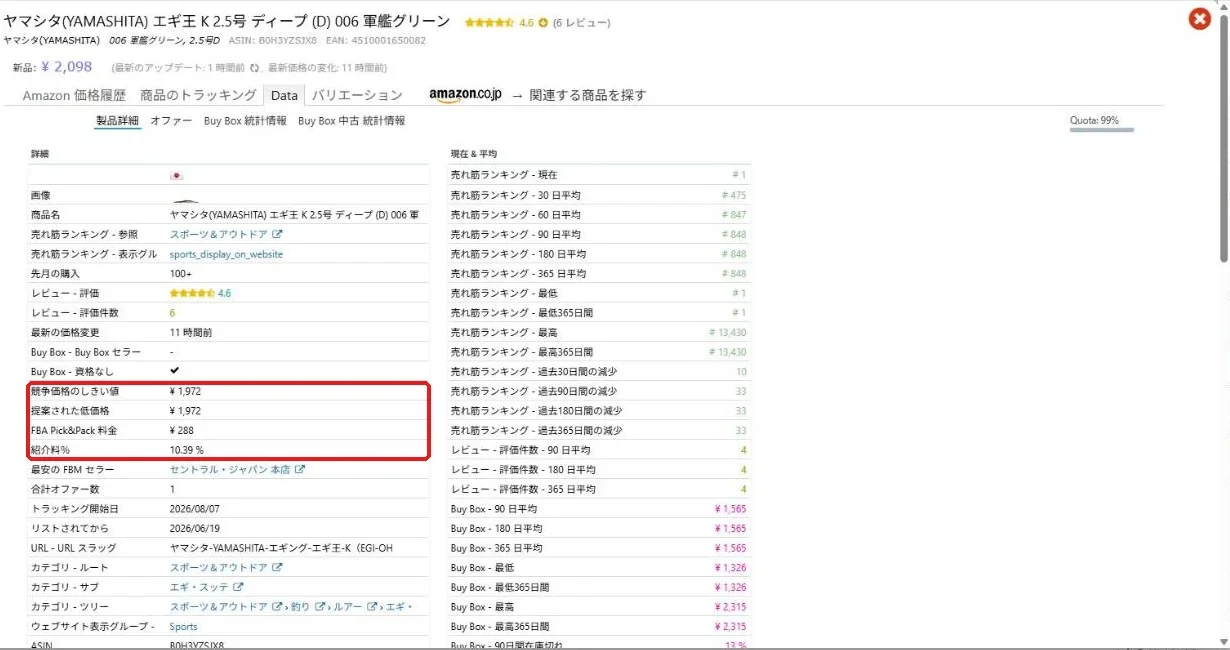Click the Quota: 99% label
This screenshot has width=1230, height=650.
click(1094, 120)
